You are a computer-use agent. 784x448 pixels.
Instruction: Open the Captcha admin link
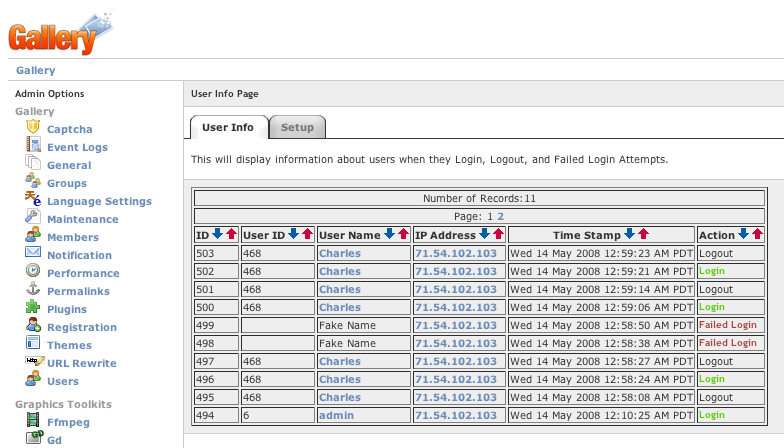pyautogui.click(x=70, y=130)
